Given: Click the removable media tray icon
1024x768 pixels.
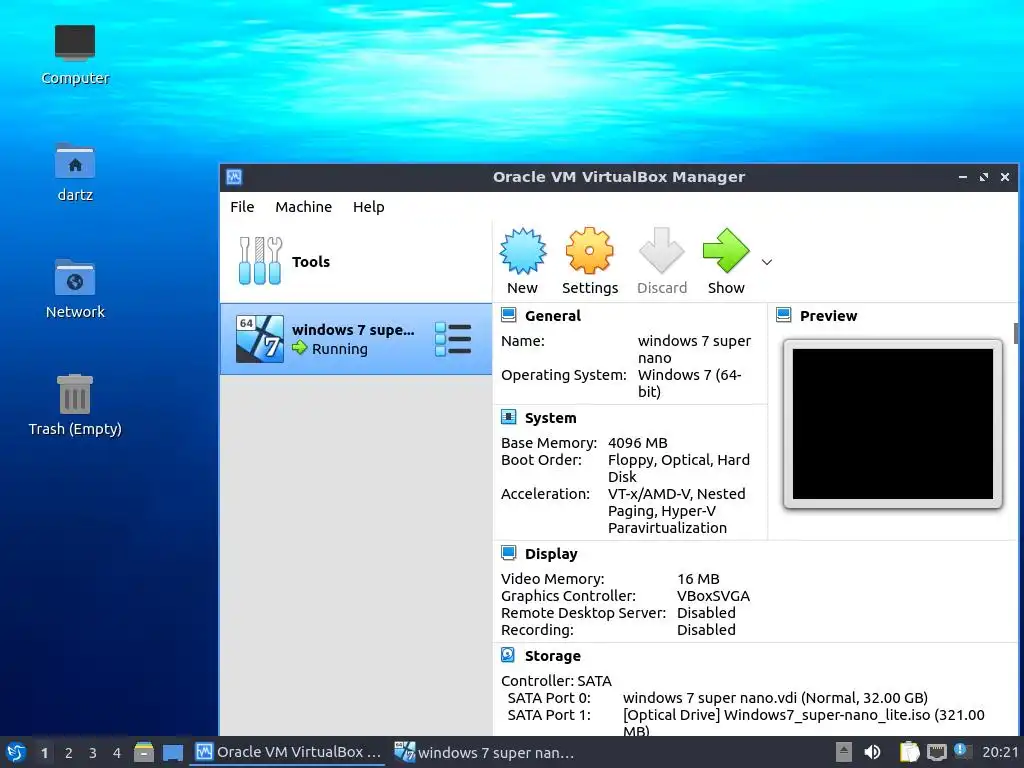Looking at the screenshot, I should 844,752.
